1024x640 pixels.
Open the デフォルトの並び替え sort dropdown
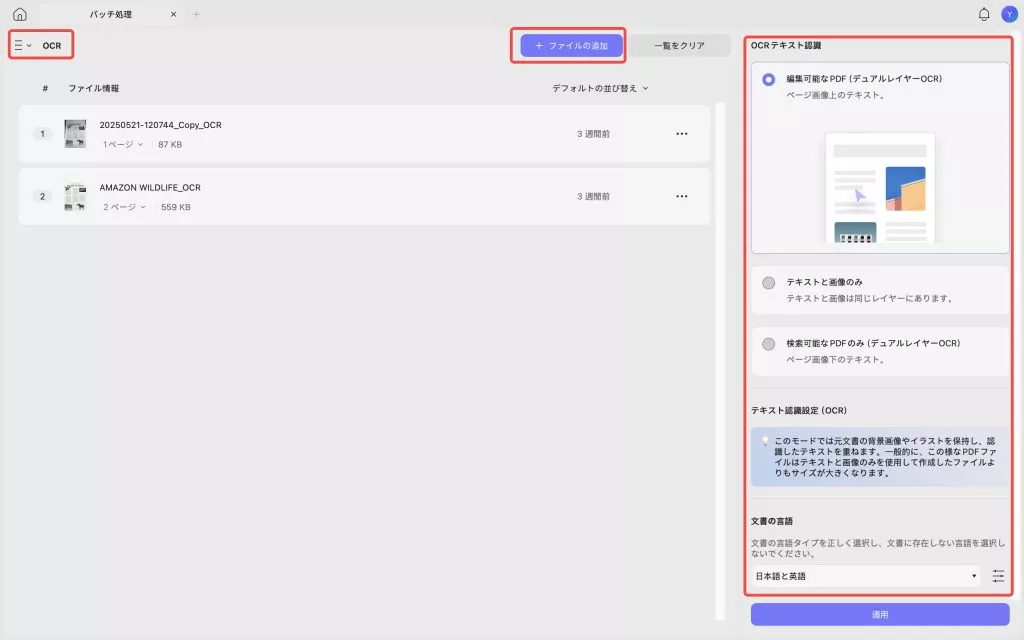(x=600, y=88)
